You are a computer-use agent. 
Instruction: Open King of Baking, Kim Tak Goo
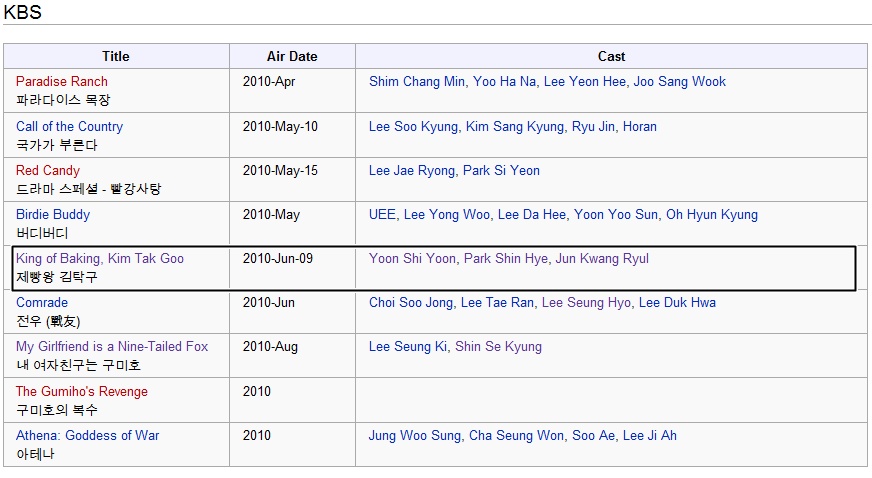pos(100,259)
